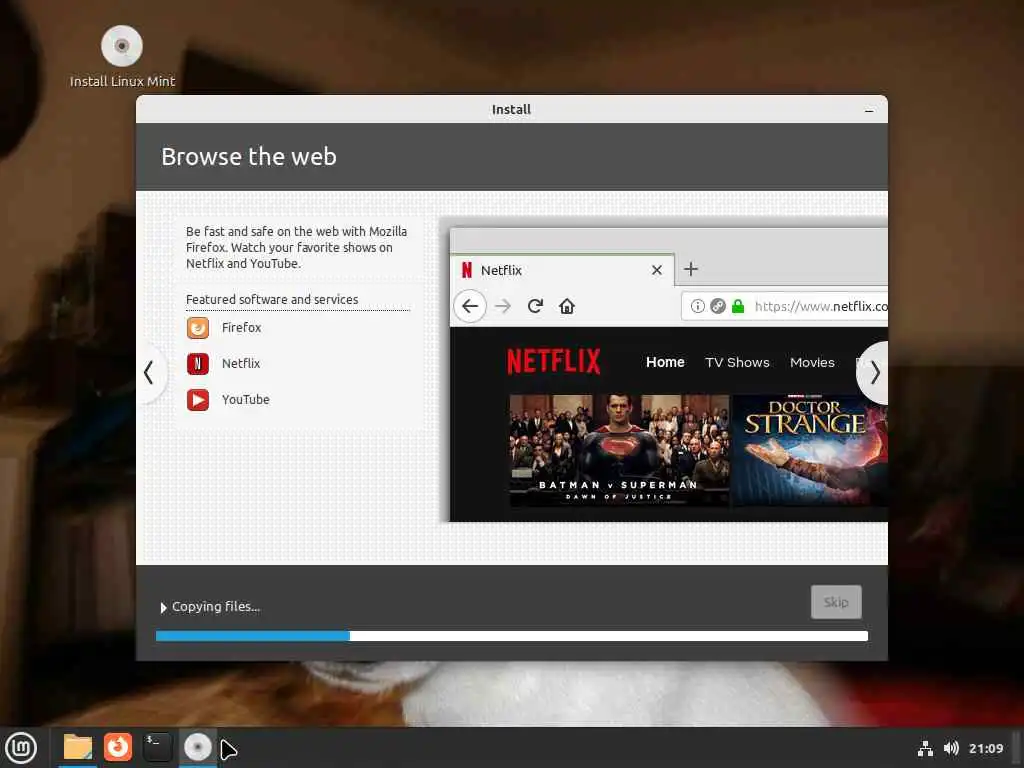Click the YouTube label in featured list
1024x768 pixels.
[246, 400]
